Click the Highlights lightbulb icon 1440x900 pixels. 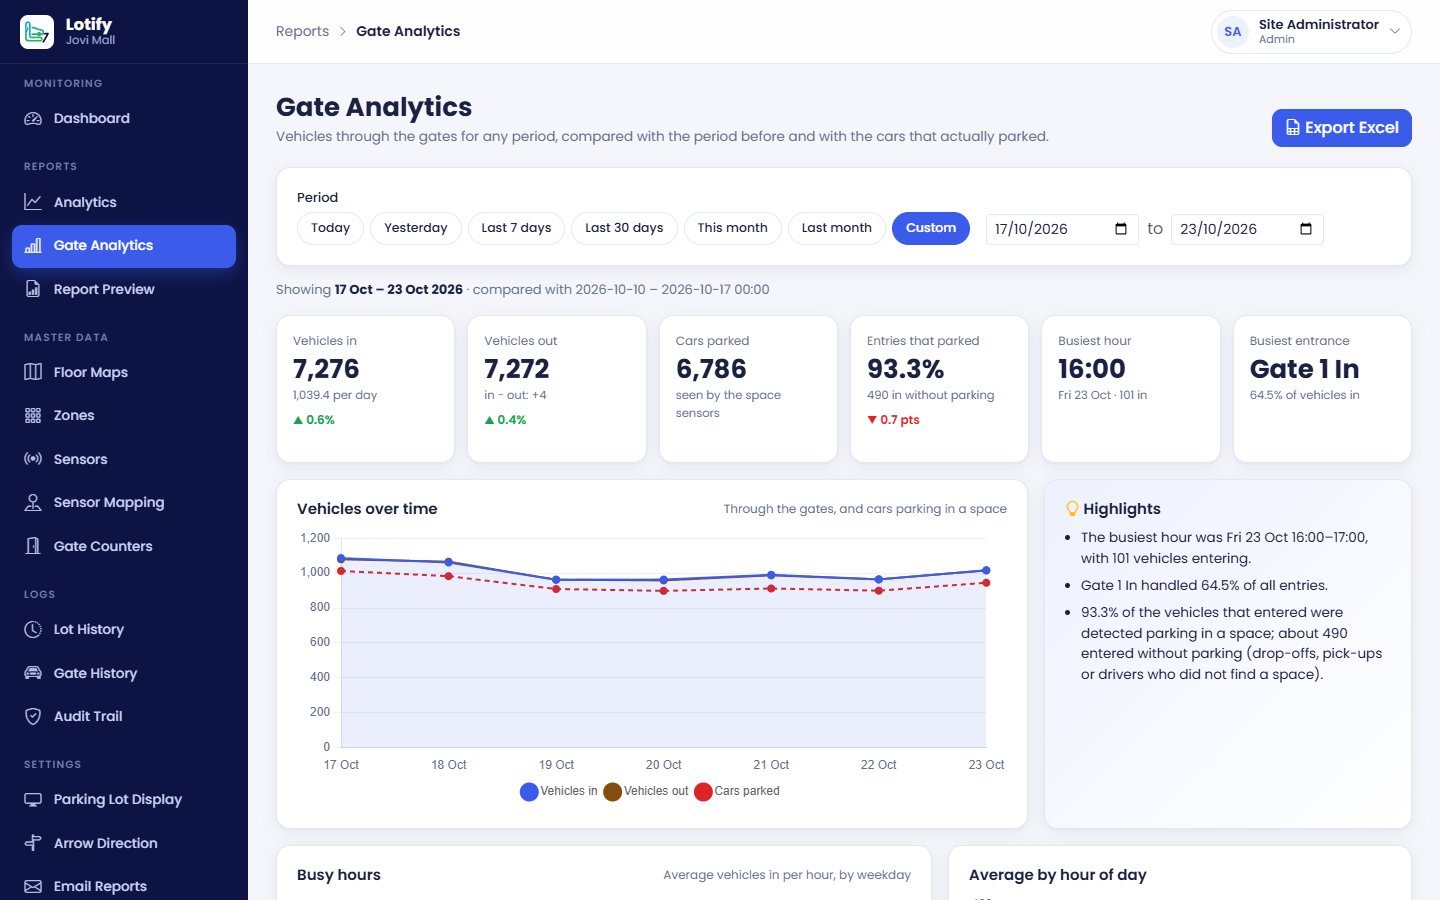1073,509
